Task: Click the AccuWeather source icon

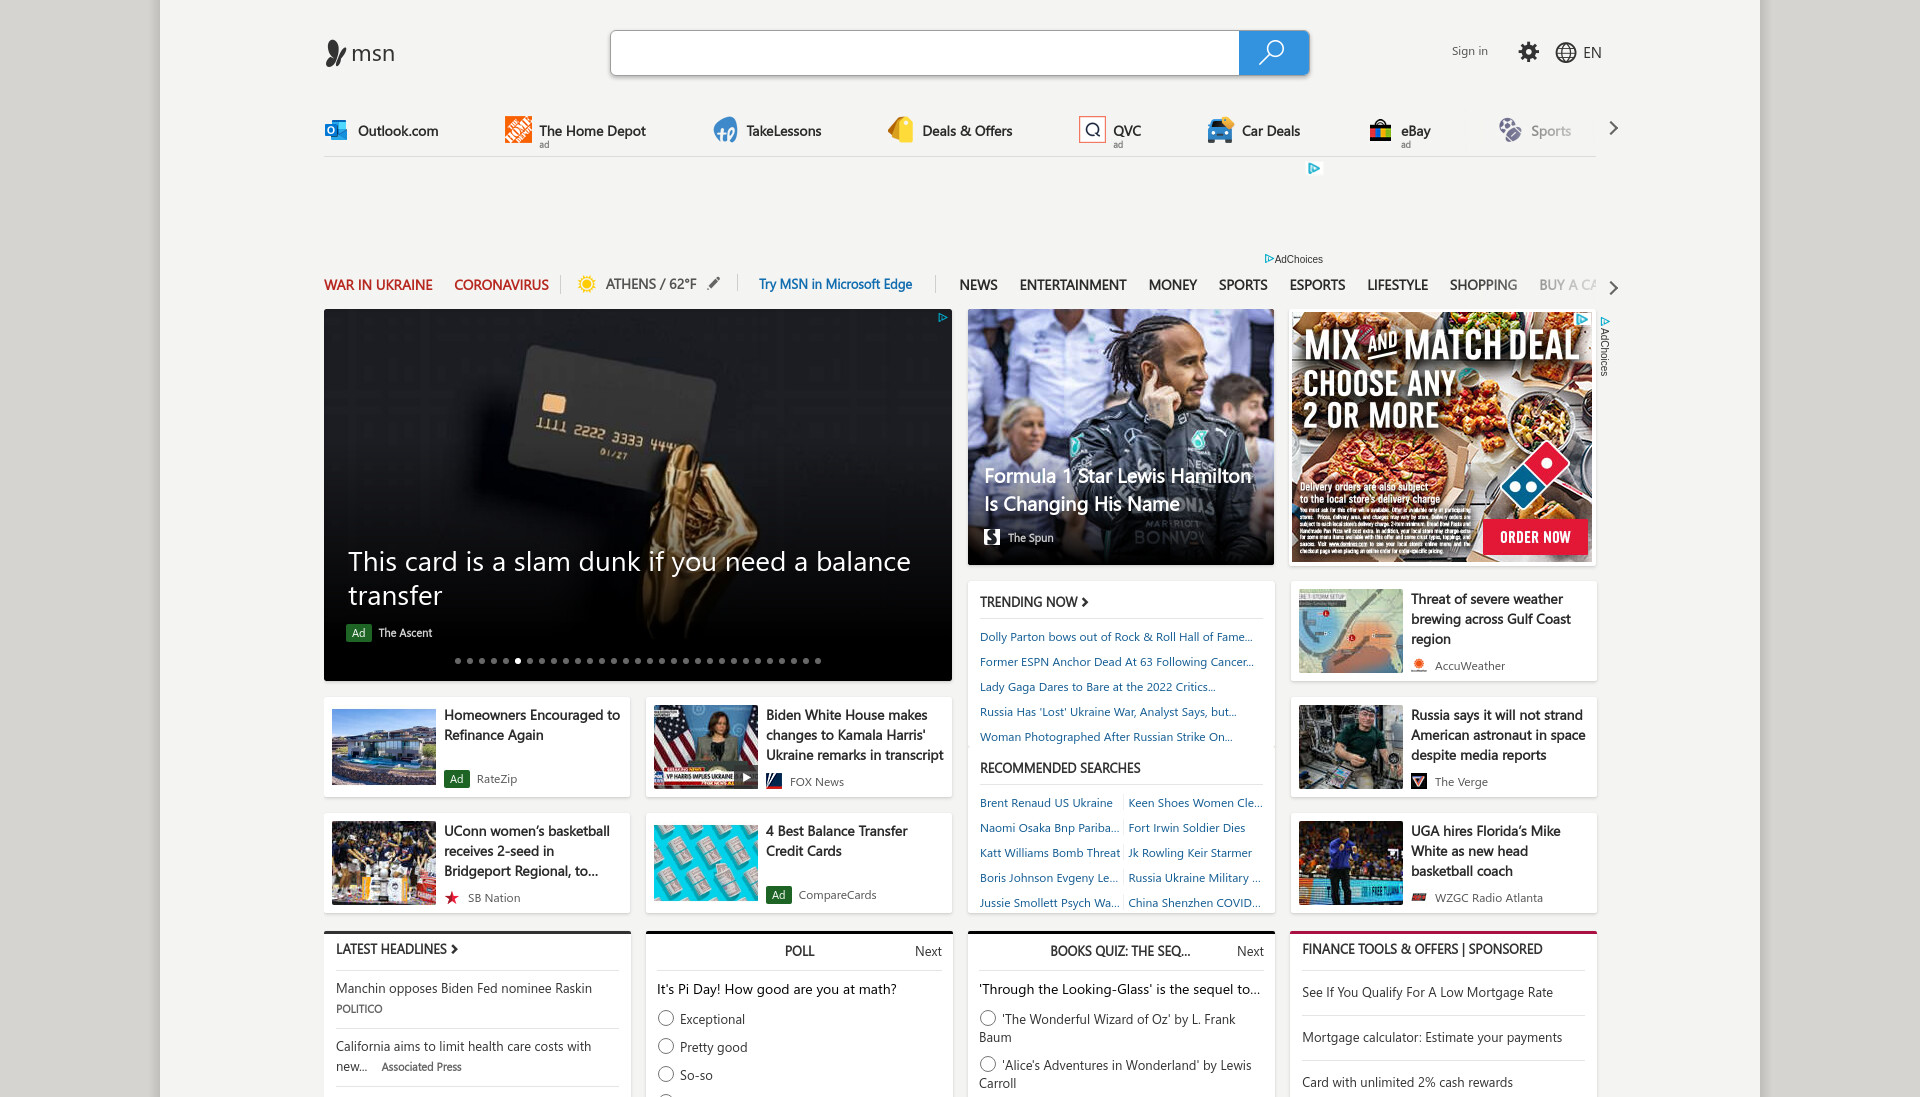Action: (1419, 665)
